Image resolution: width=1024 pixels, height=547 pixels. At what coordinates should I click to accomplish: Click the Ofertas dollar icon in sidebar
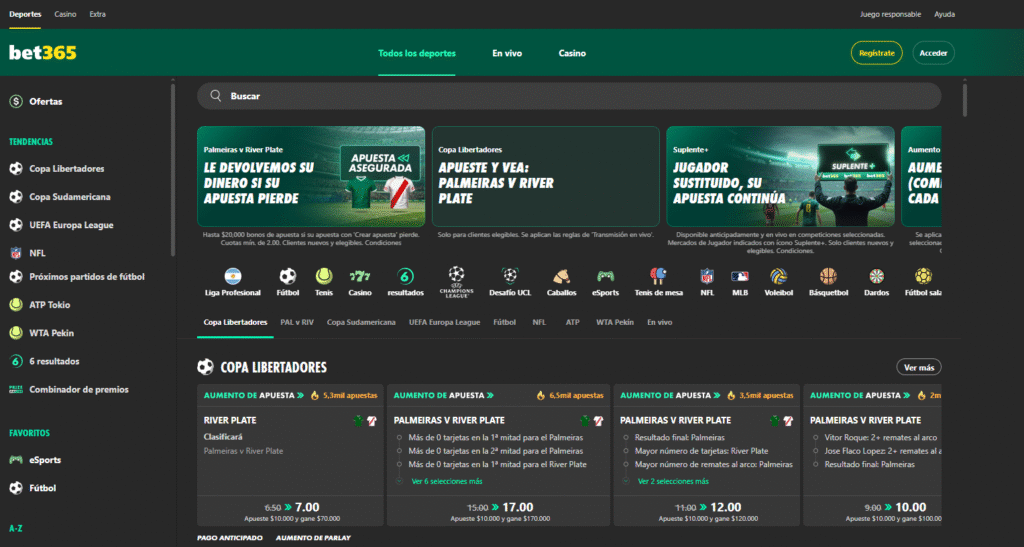pyautogui.click(x=16, y=101)
